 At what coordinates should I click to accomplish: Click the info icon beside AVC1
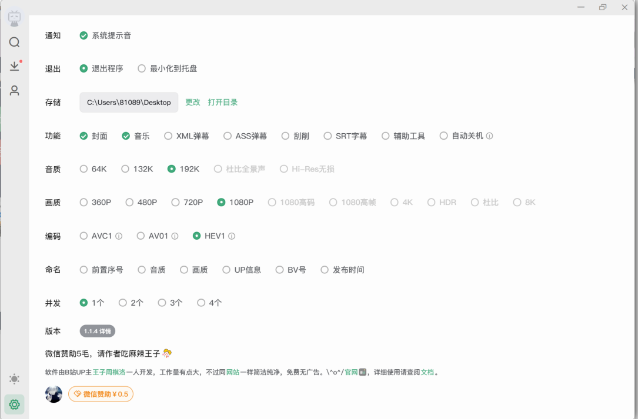click(118, 237)
